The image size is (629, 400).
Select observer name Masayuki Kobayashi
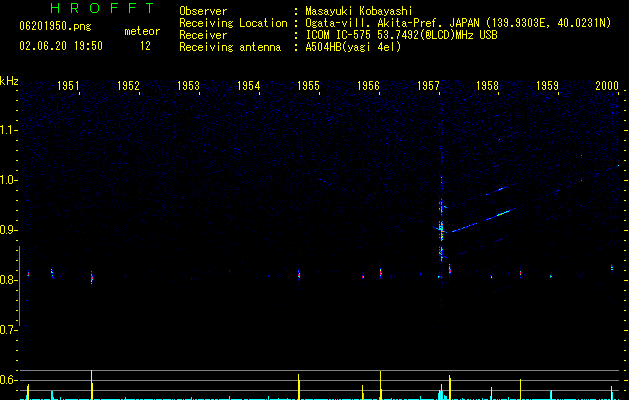click(359, 11)
